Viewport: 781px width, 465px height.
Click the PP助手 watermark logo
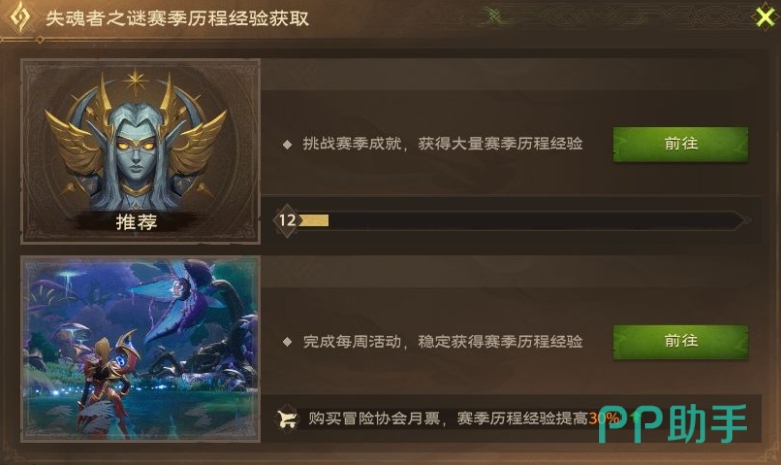click(673, 423)
